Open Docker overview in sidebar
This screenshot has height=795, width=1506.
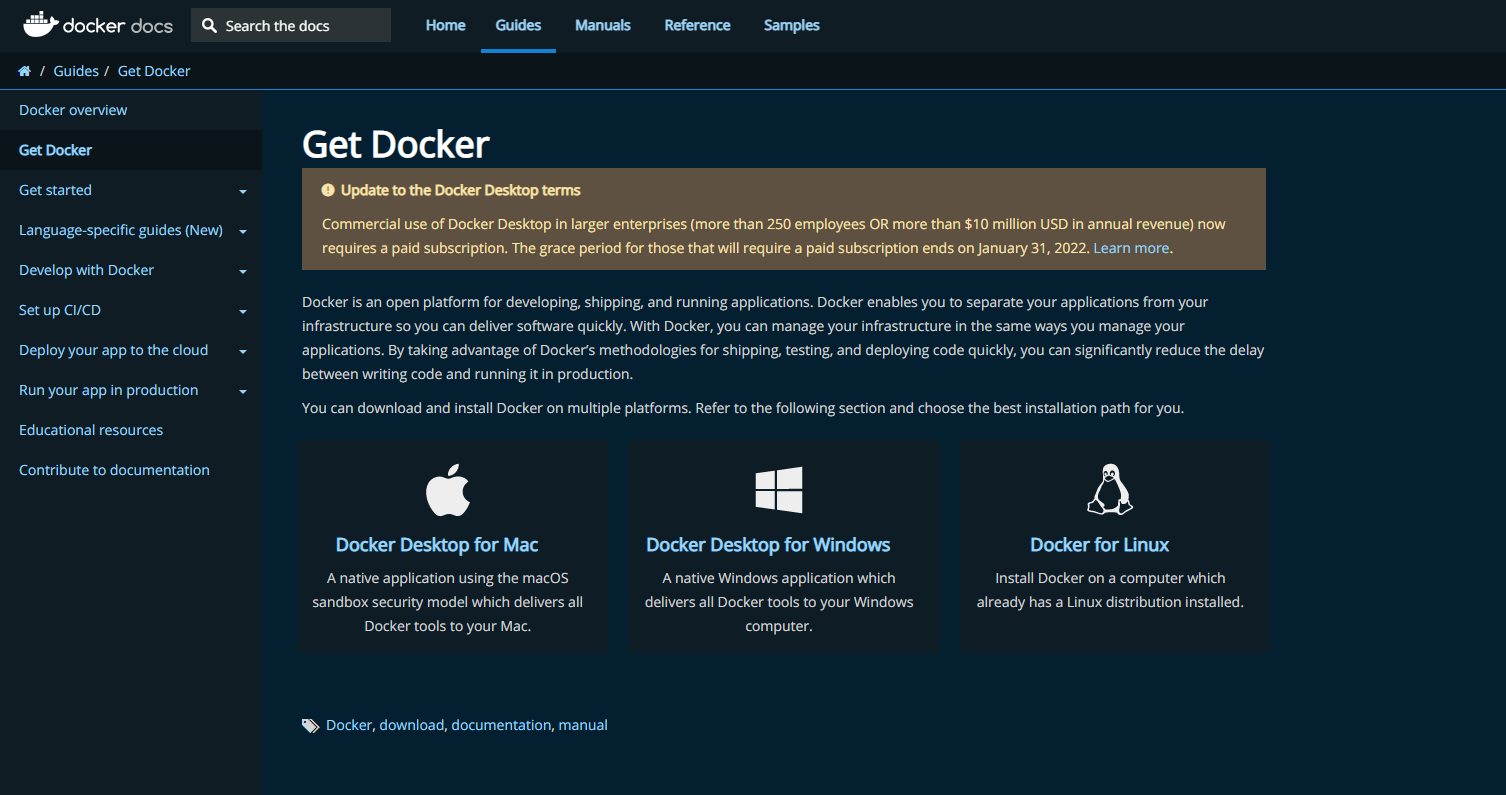[73, 110]
